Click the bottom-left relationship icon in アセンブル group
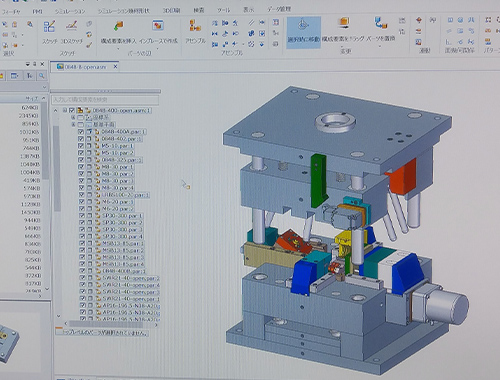This screenshot has width=500, height=380. click(215, 44)
